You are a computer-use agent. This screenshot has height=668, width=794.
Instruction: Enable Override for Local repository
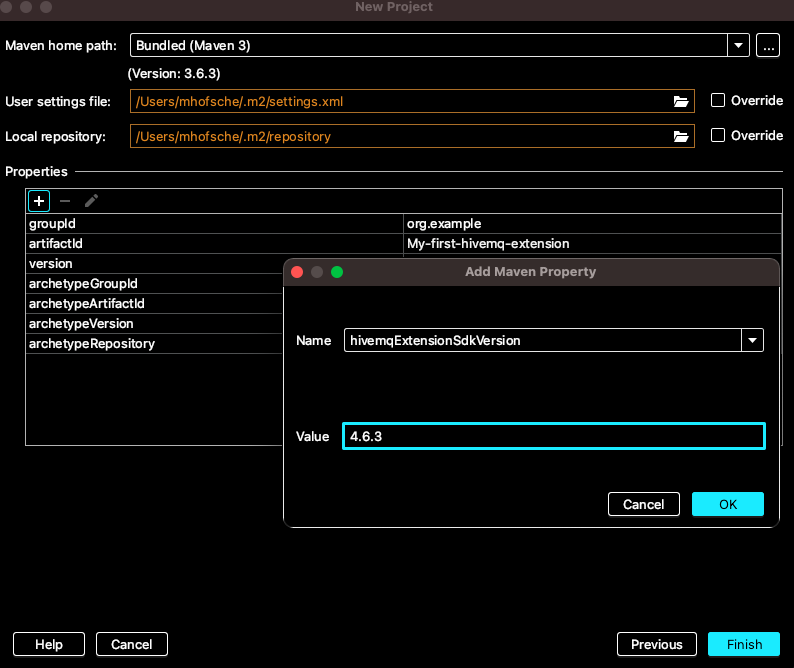(x=717, y=135)
